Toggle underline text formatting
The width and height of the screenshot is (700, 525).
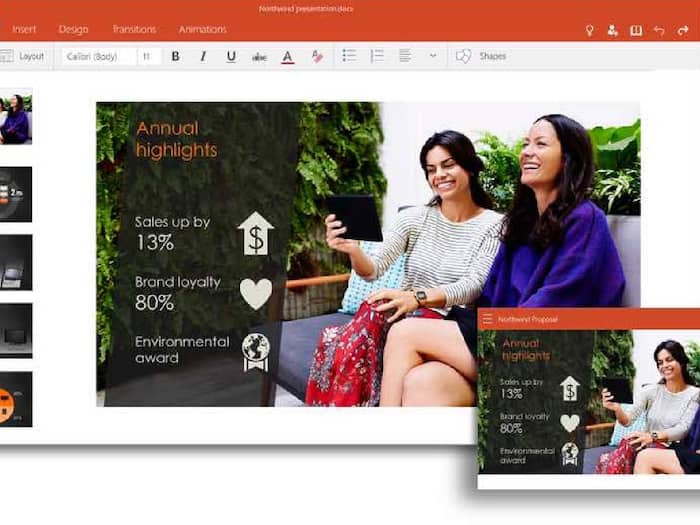coord(231,57)
